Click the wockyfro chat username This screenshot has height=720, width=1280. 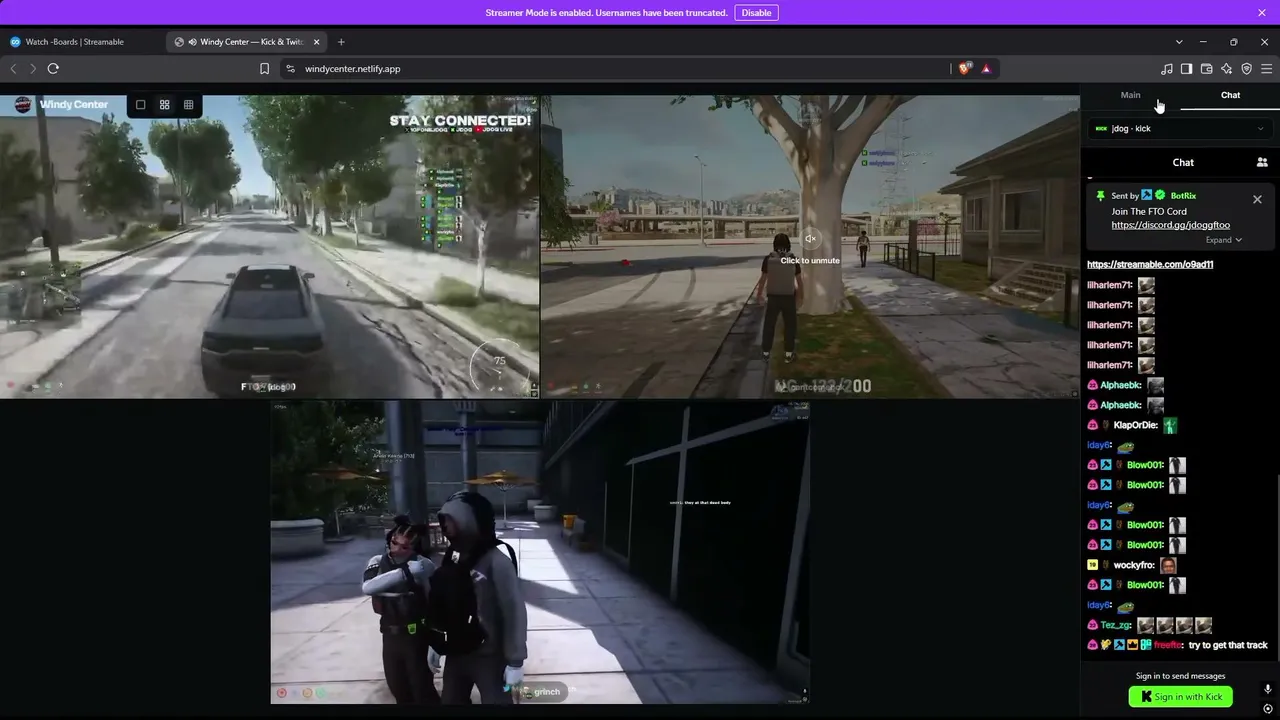(1134, 565)
